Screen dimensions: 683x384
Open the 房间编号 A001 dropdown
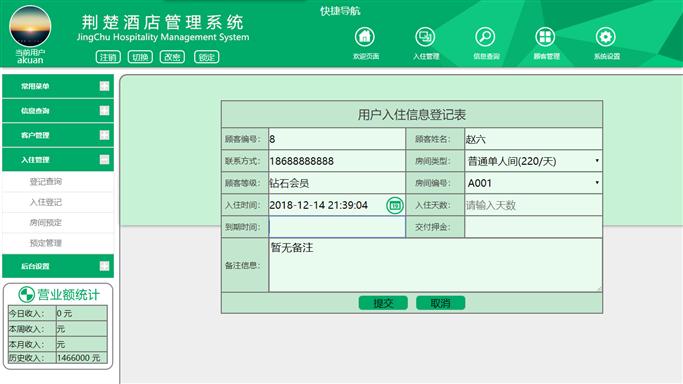pyautogui.click(x=534, y=183)
